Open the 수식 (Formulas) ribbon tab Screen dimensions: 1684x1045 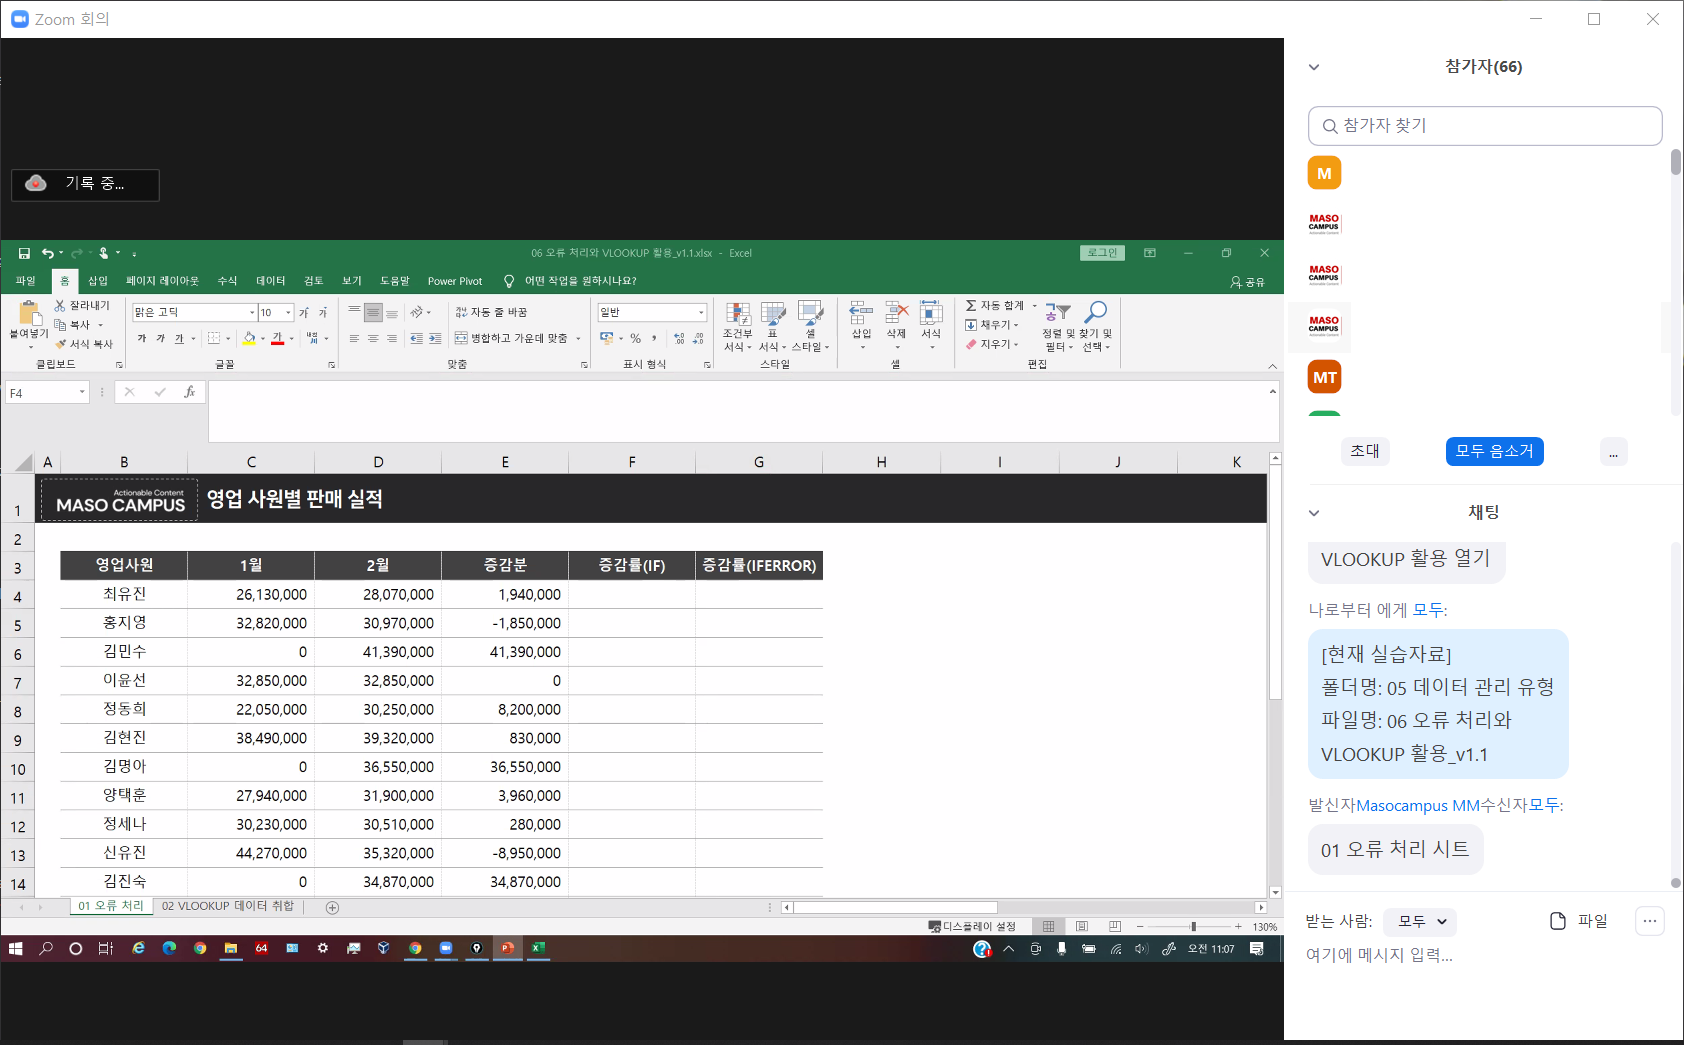coord(227,281)
